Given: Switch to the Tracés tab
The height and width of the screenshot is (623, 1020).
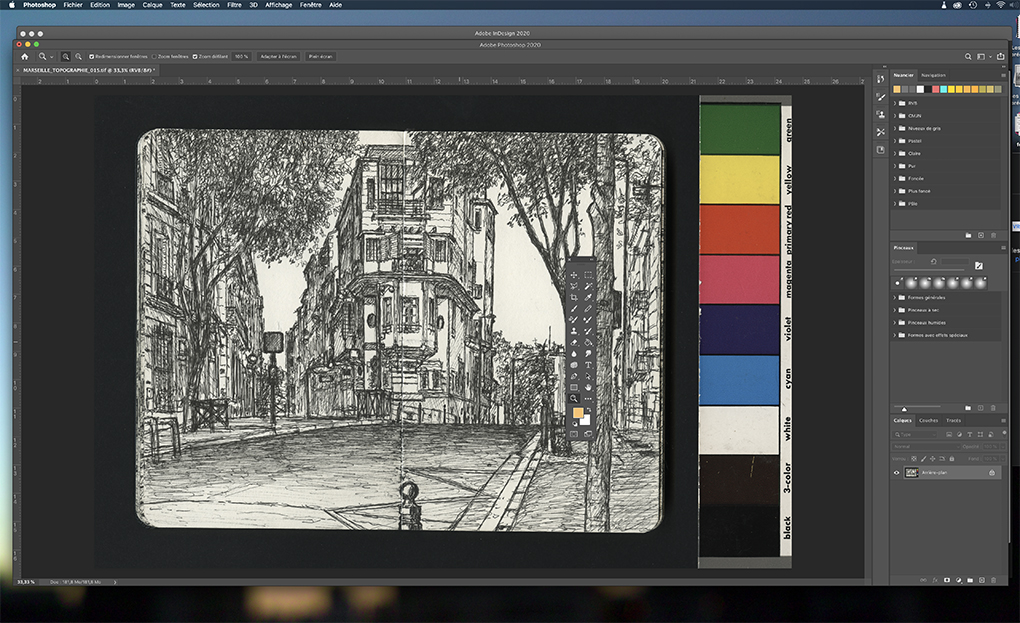Looking at the screenshot, I should pyautogui.click(x=954, y=421).
